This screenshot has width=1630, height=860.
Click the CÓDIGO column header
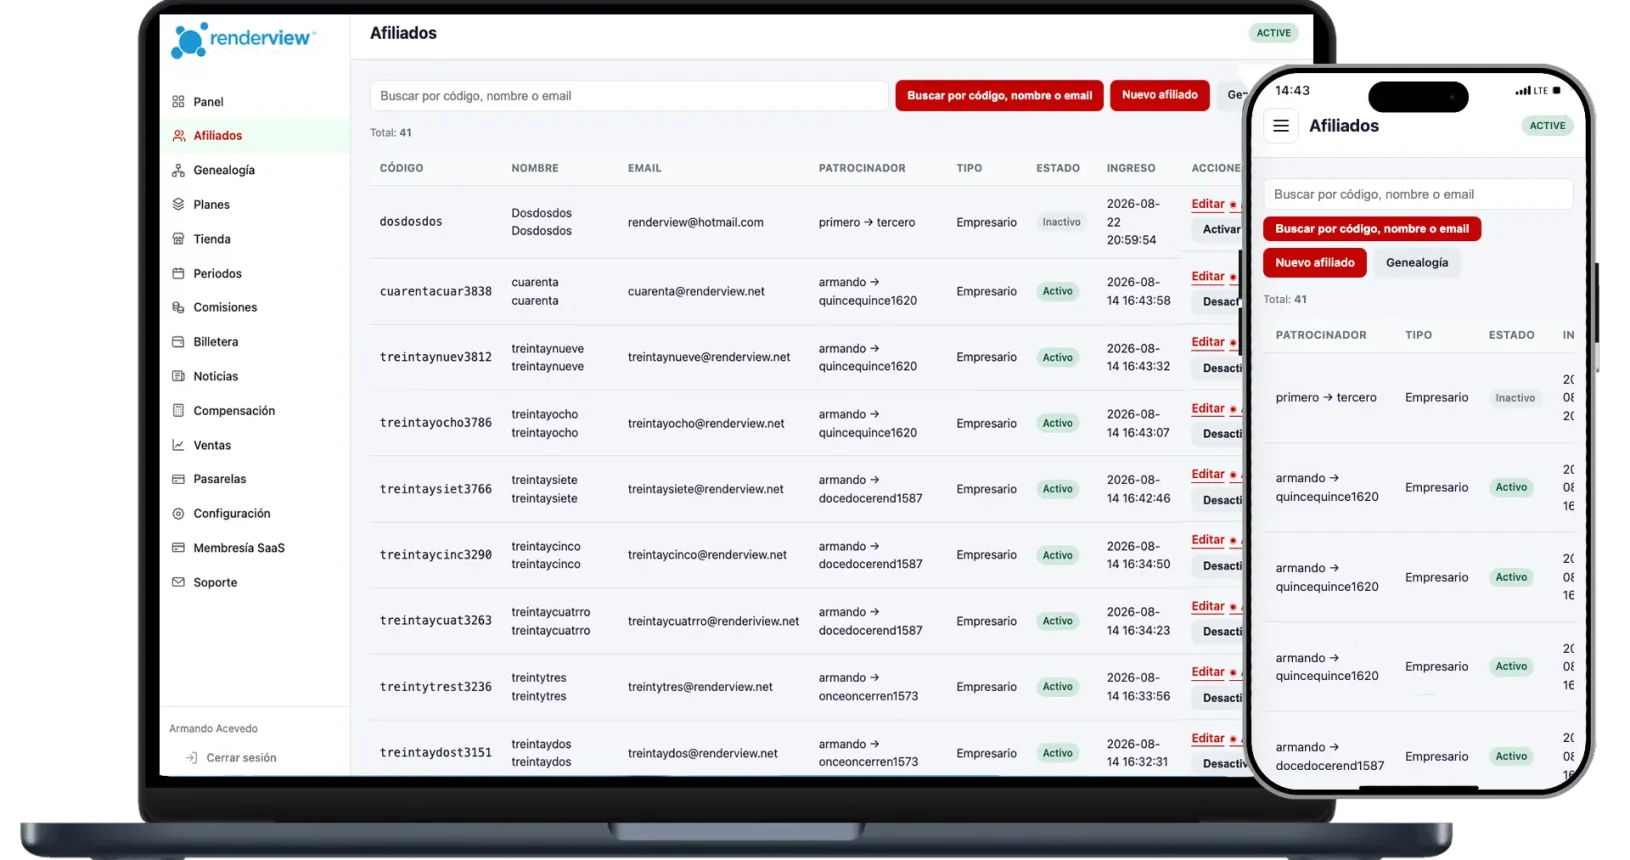401,168
